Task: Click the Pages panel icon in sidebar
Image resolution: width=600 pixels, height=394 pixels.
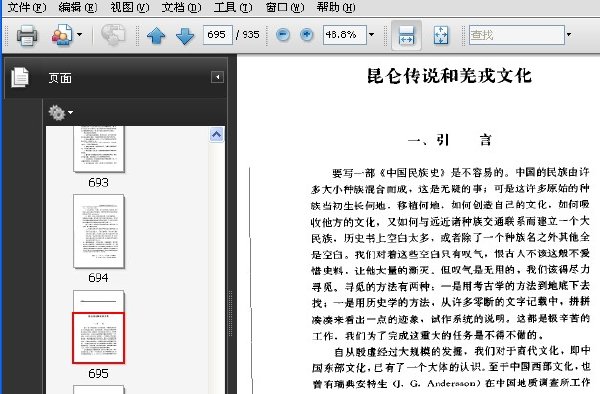Action: point(20,77)
